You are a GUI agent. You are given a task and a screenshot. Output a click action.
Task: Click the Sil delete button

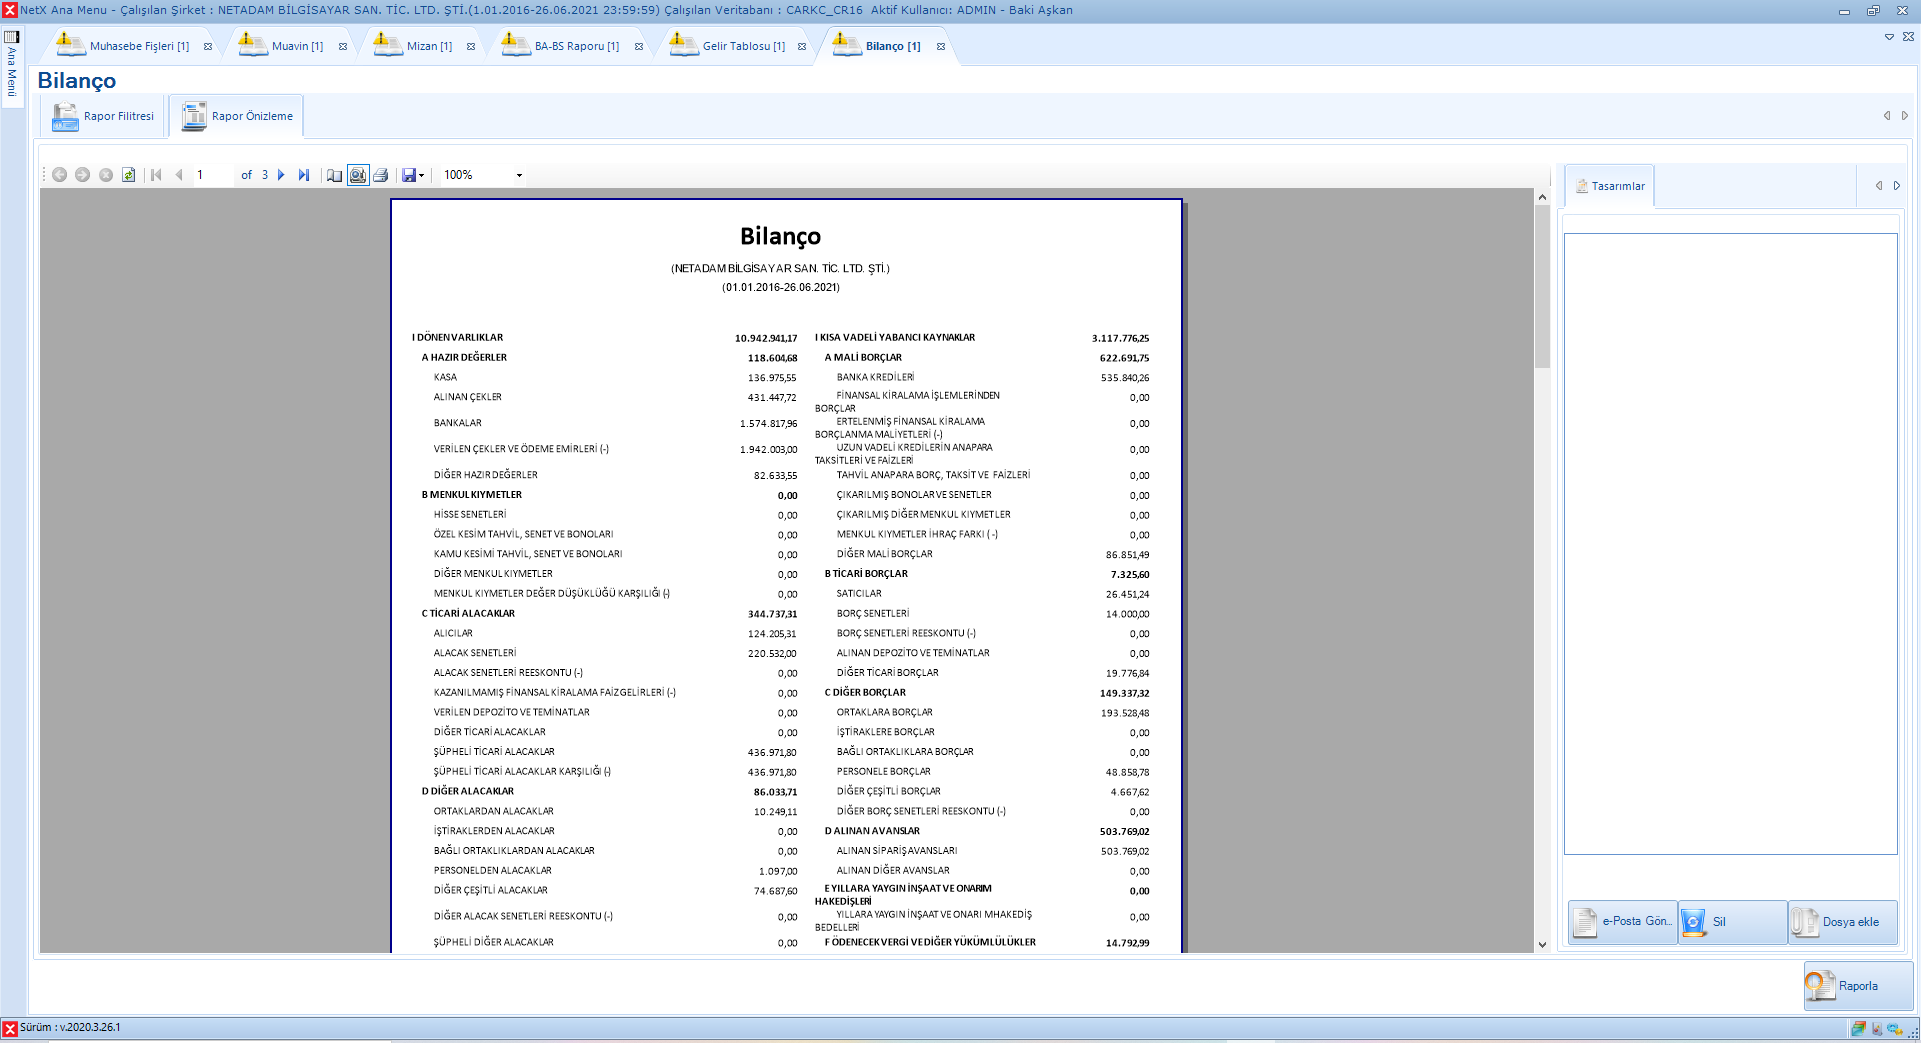coord(1732,922)
